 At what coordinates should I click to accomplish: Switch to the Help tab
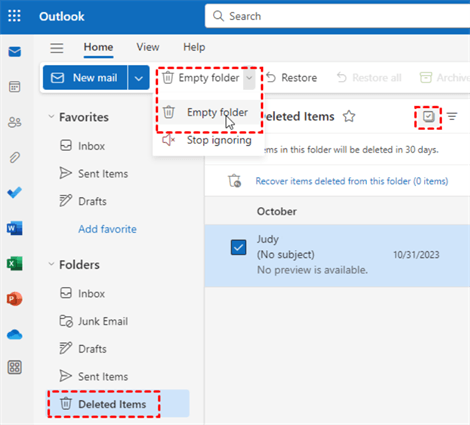pos(194,47)
